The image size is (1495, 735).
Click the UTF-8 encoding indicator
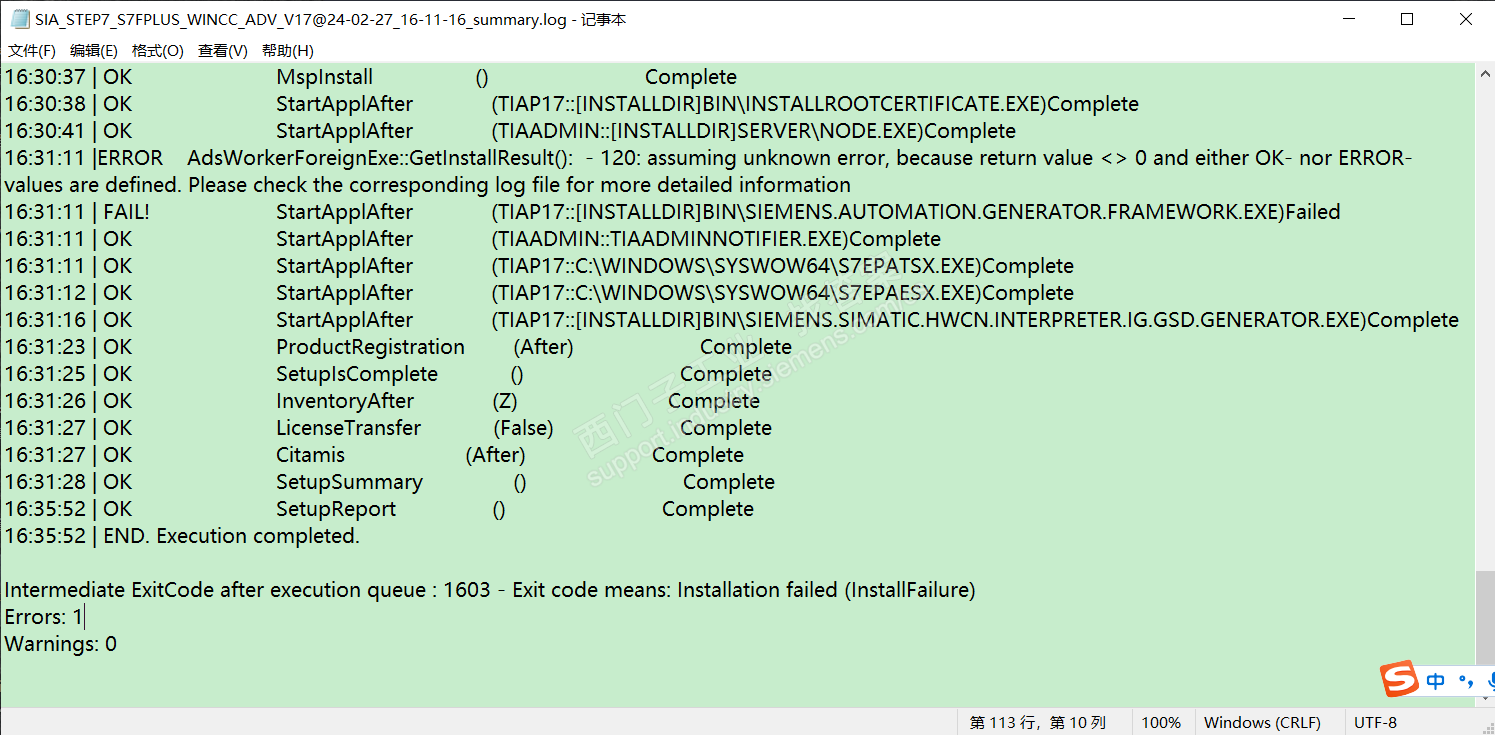[x=1376, y=722]
